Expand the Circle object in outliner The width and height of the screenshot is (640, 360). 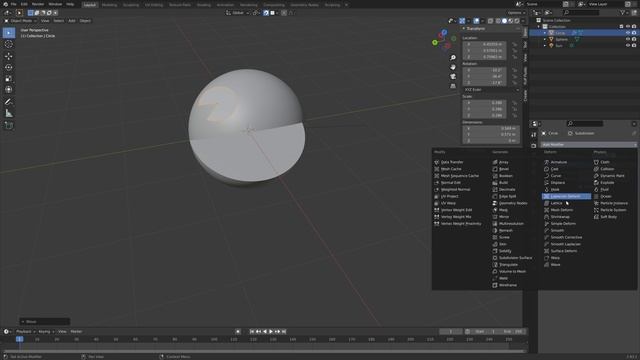pyautogui.click(x=545, y=33)
